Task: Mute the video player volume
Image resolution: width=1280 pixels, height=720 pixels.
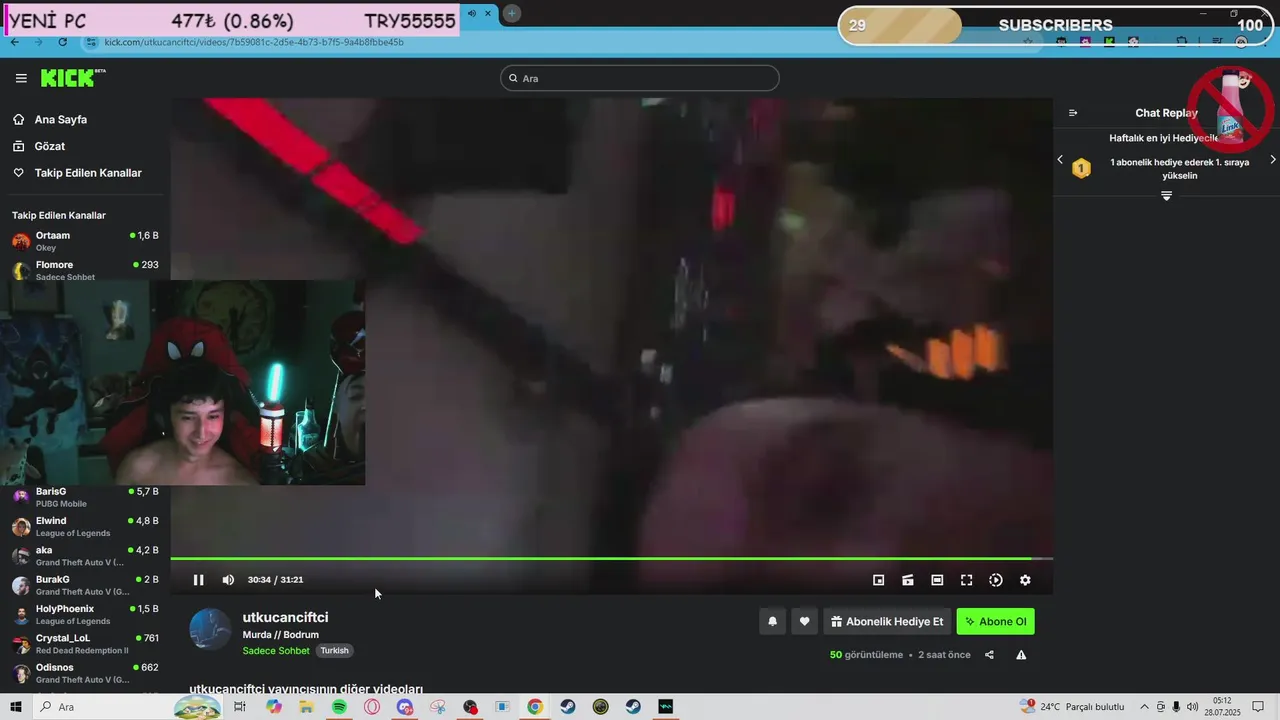Action: click(228, 580)
